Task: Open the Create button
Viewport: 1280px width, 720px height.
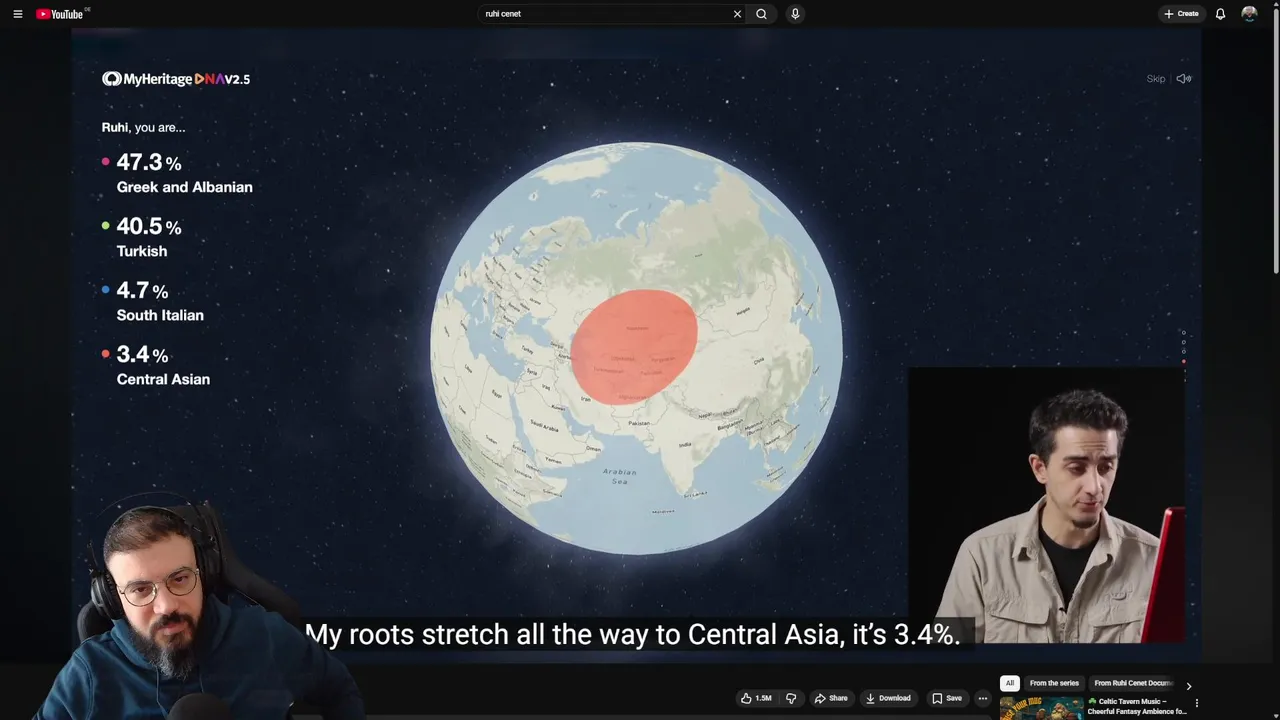Action: 1181,14
